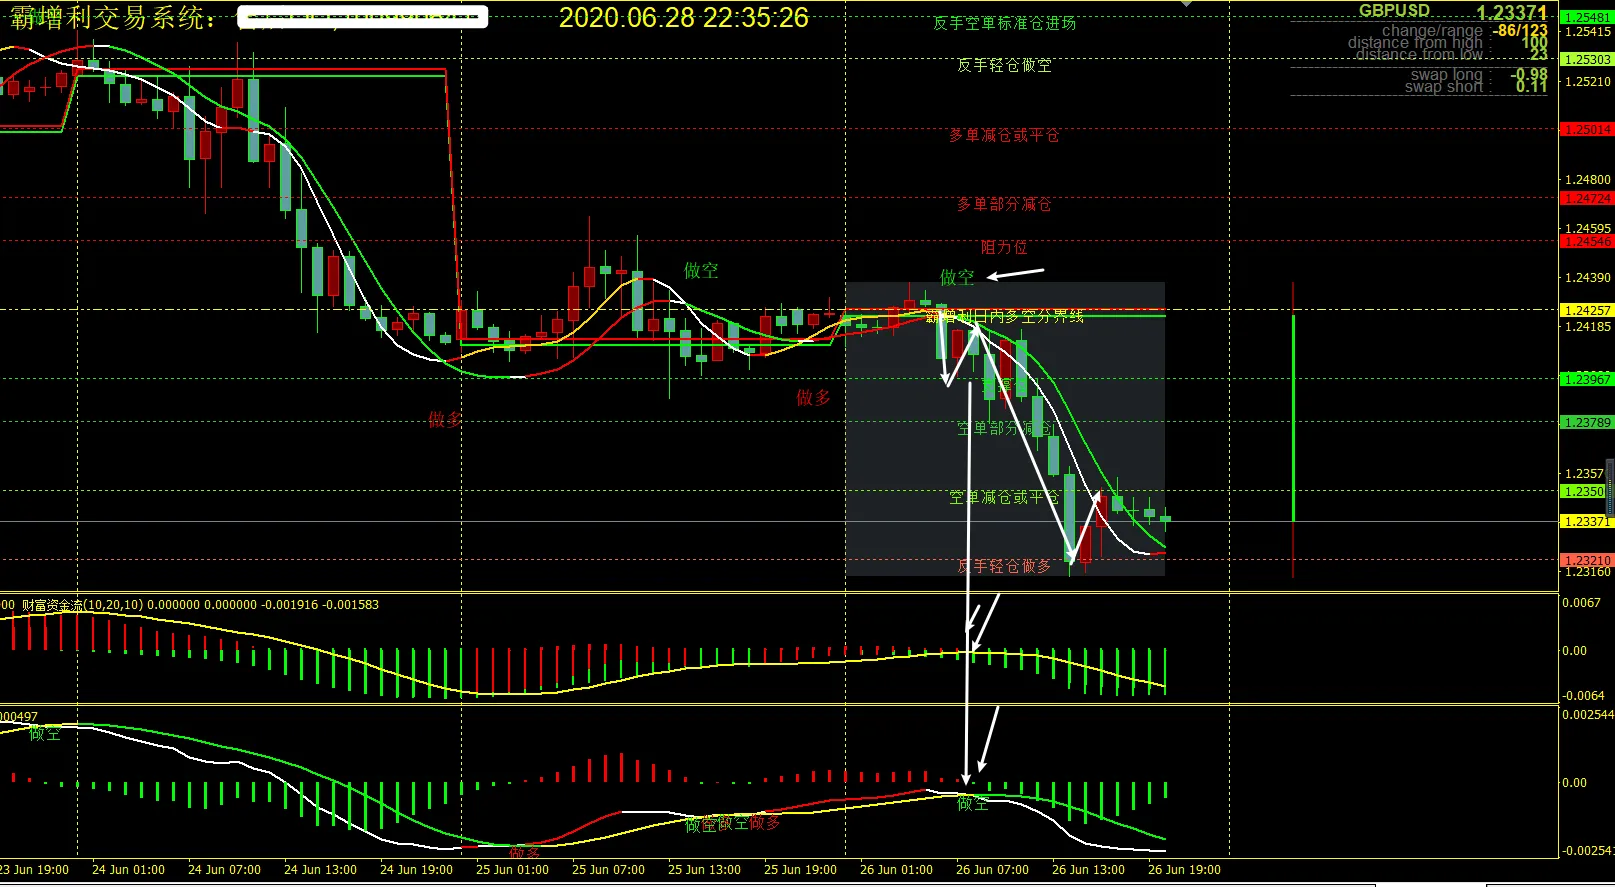Click the red 1.23210 price tag
The image size is (1615, 887).
pos(1587,561)
